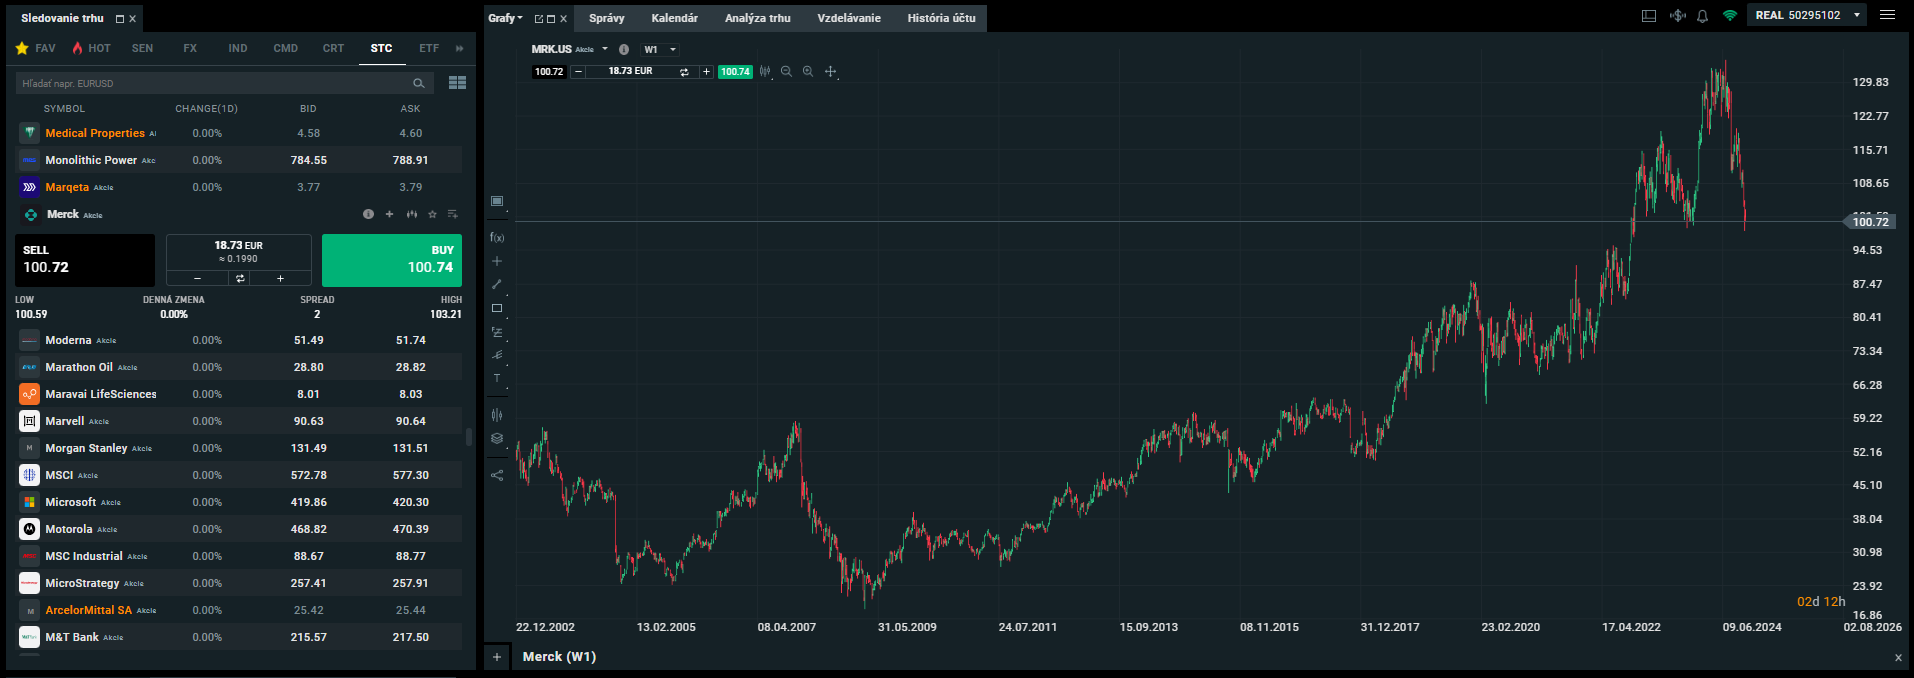This screenshot has height=678, width=1914.
Task: Click the symbol search input field
Action: [x=215, y=84]
